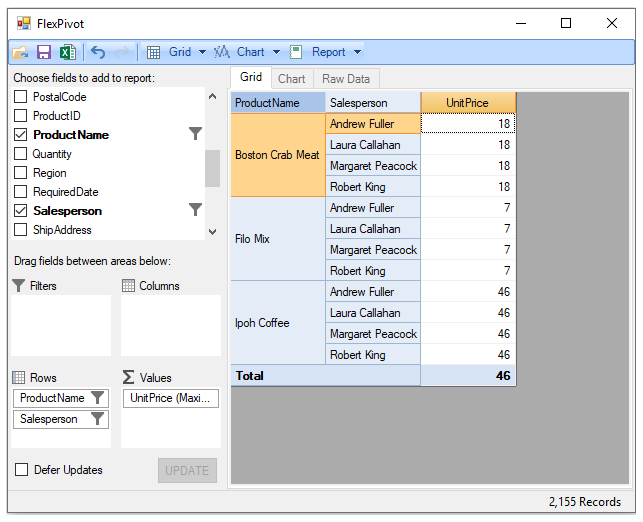The width and height of the screenshot is (643, 522).
Task: Uncheck the ProductName field checkbox
Action: pyautogui.click(x=21, y=135)
